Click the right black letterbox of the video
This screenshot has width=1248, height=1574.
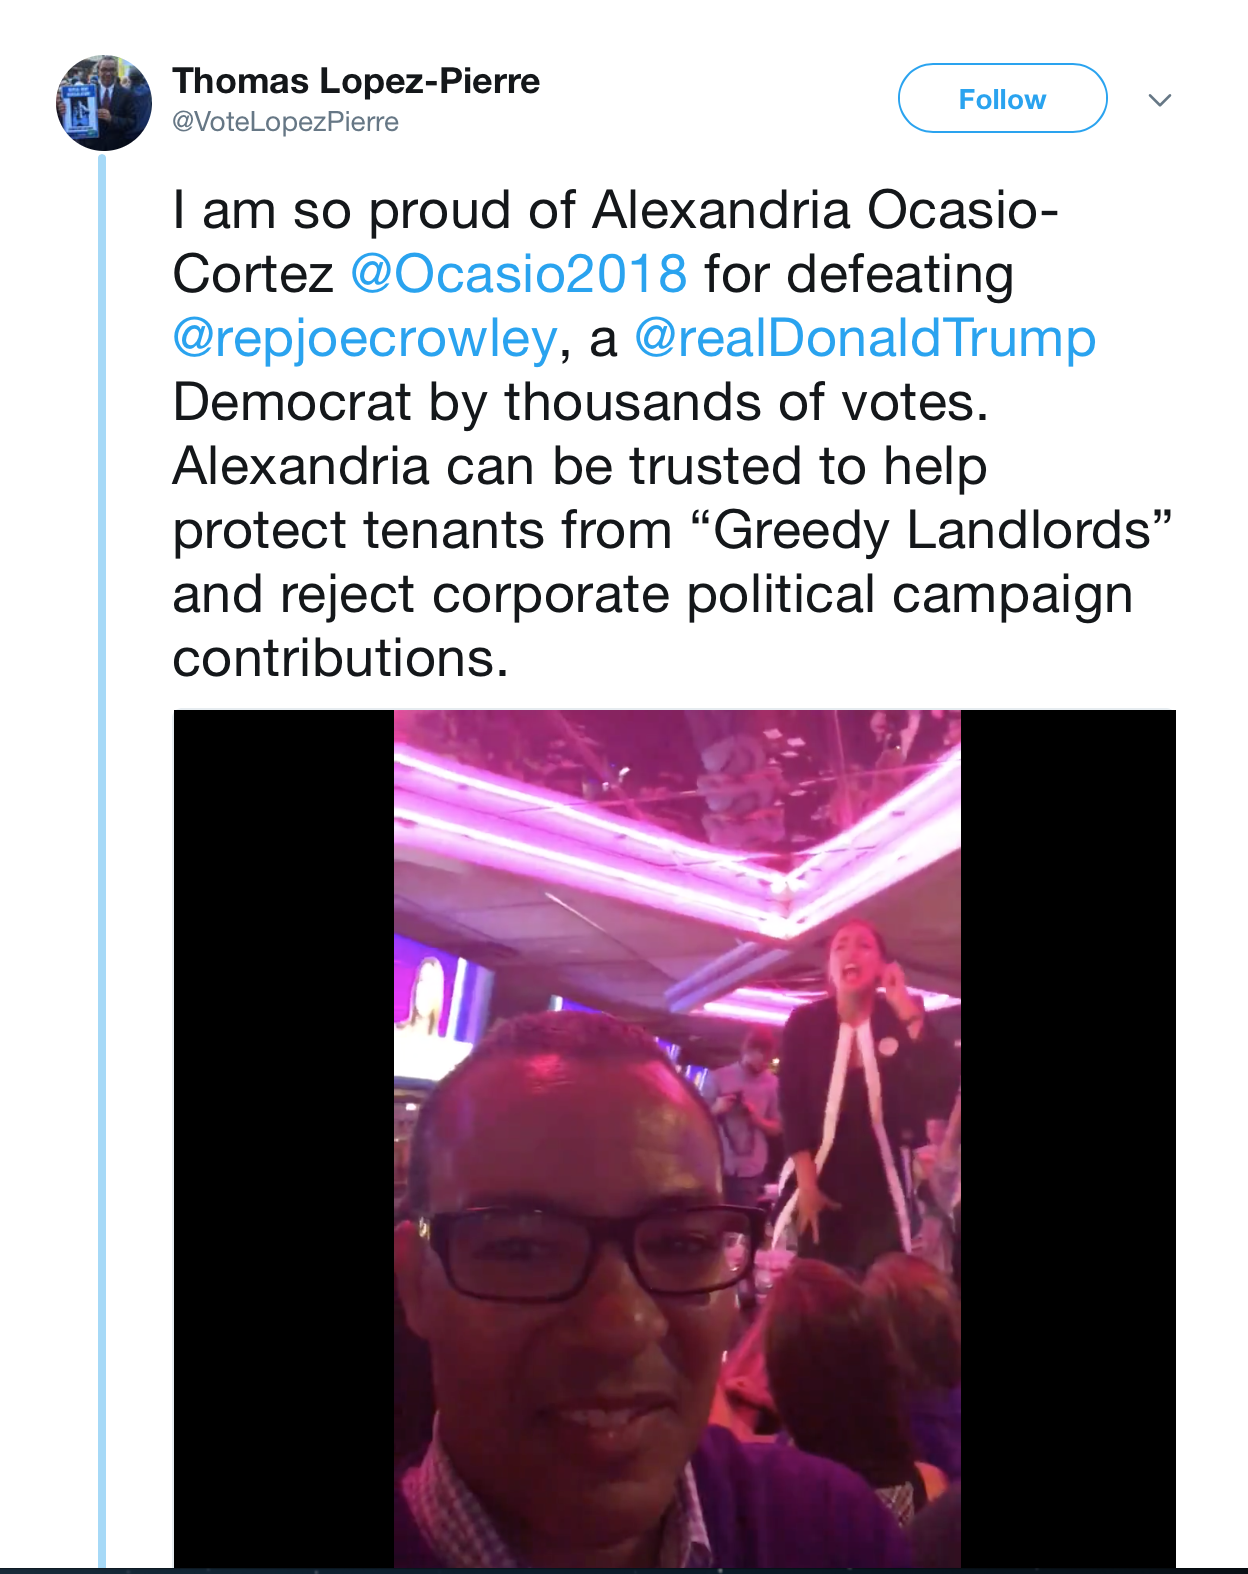point(1068,1139)
